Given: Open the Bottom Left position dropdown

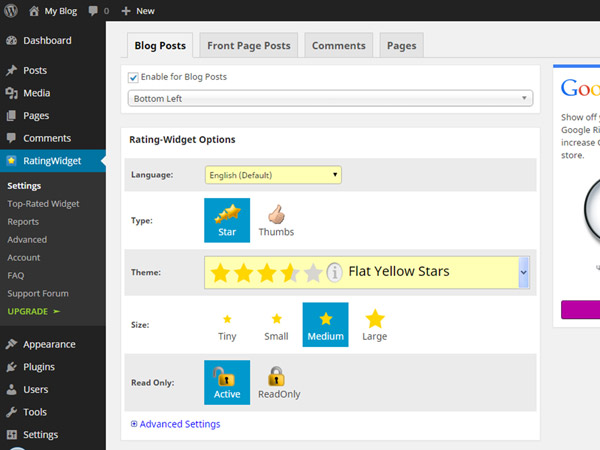Looking at the screenshot, I should click(330, 98).
